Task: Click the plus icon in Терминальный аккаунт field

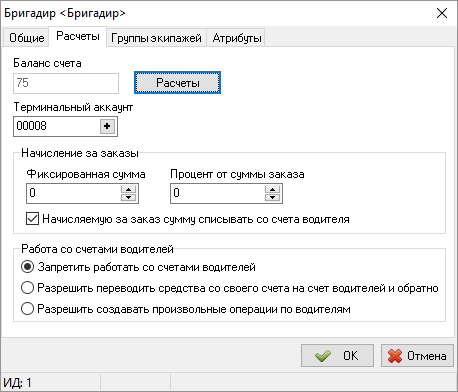Action: (x=107, y=126)
